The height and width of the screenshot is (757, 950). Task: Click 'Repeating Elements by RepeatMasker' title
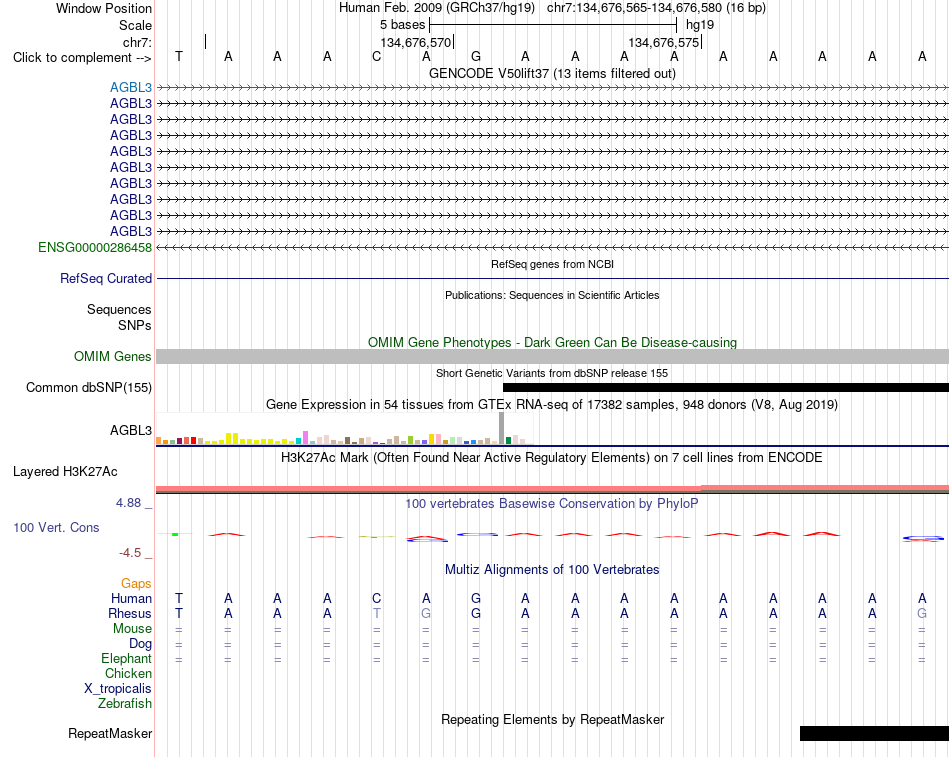tap(552, 719)
